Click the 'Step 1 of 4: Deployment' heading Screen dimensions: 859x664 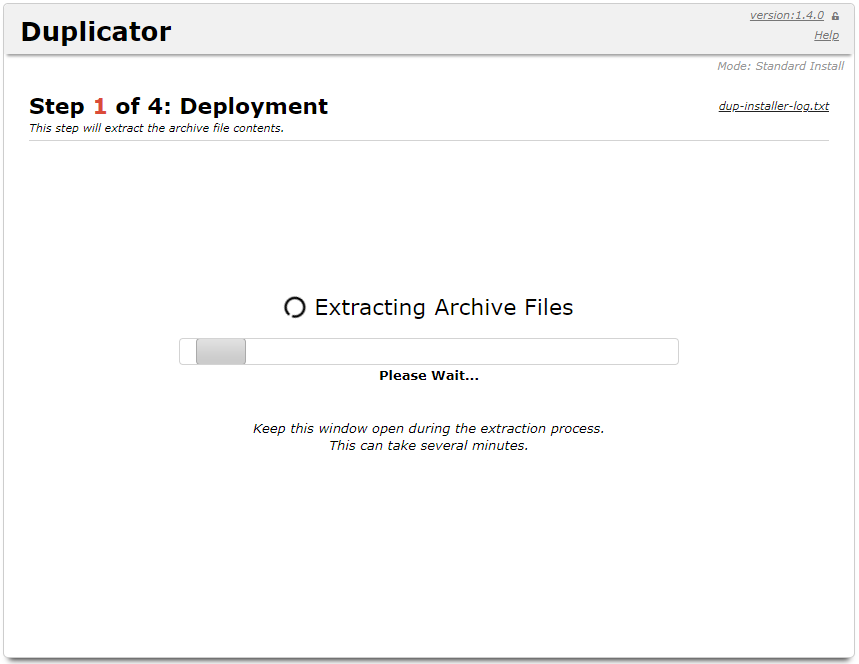coord(178,106)
